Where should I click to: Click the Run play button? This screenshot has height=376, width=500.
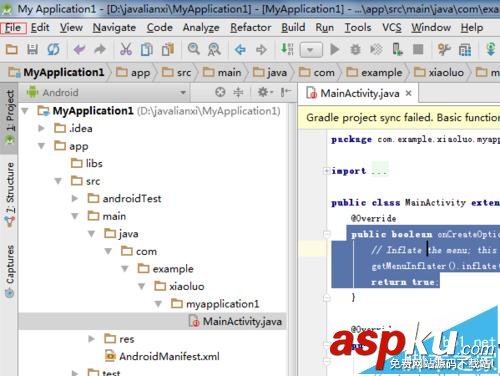click(335, 50)
